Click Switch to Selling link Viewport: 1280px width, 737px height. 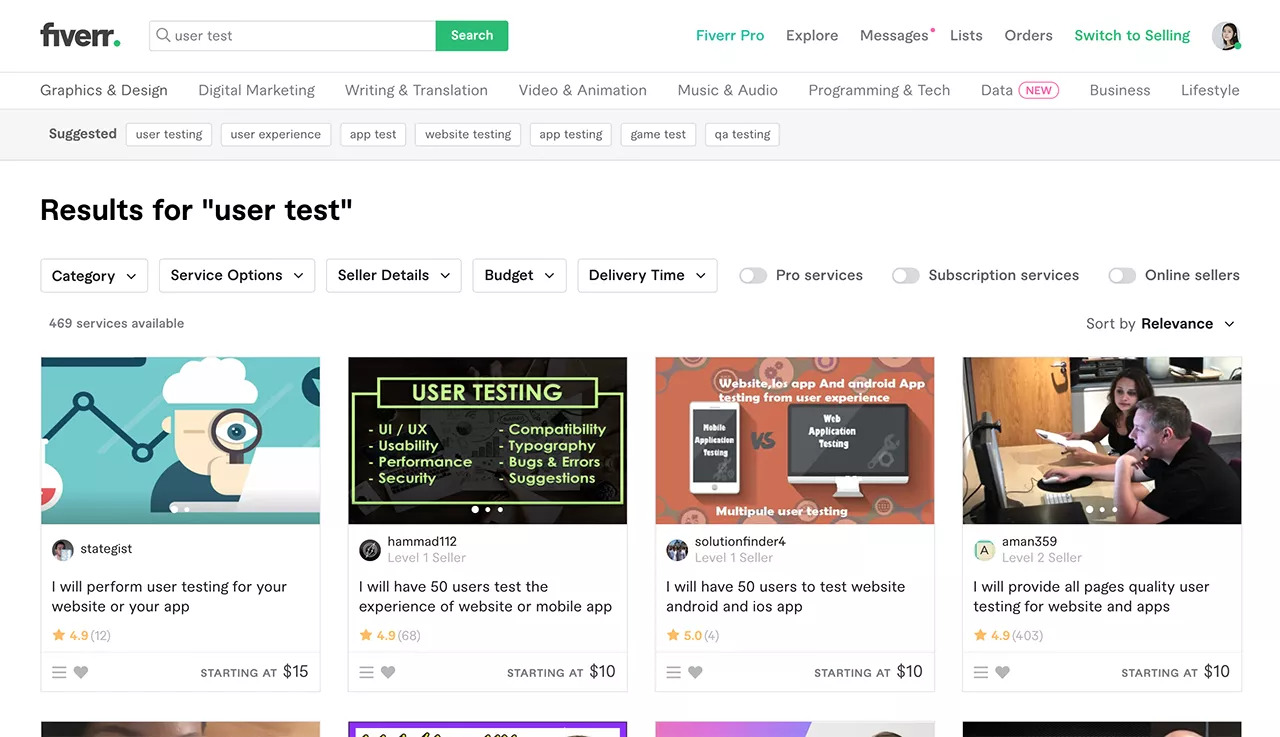(1132, 35)
